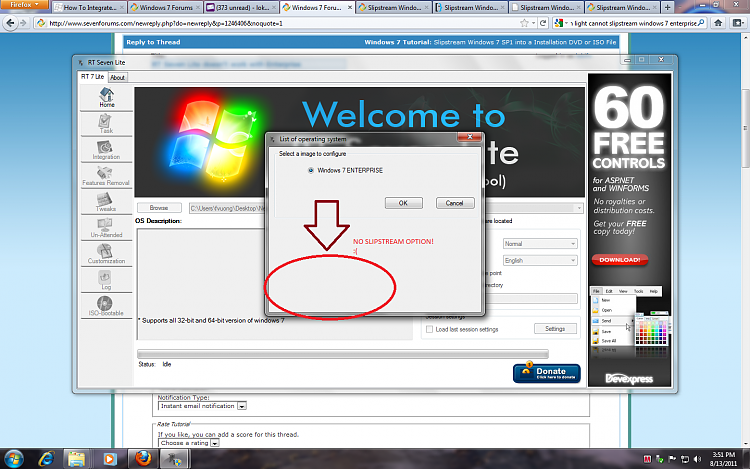Confirm with the OK button
This screenshot has height=469, width=750.
pyautogui.click(x=403, y=203)
